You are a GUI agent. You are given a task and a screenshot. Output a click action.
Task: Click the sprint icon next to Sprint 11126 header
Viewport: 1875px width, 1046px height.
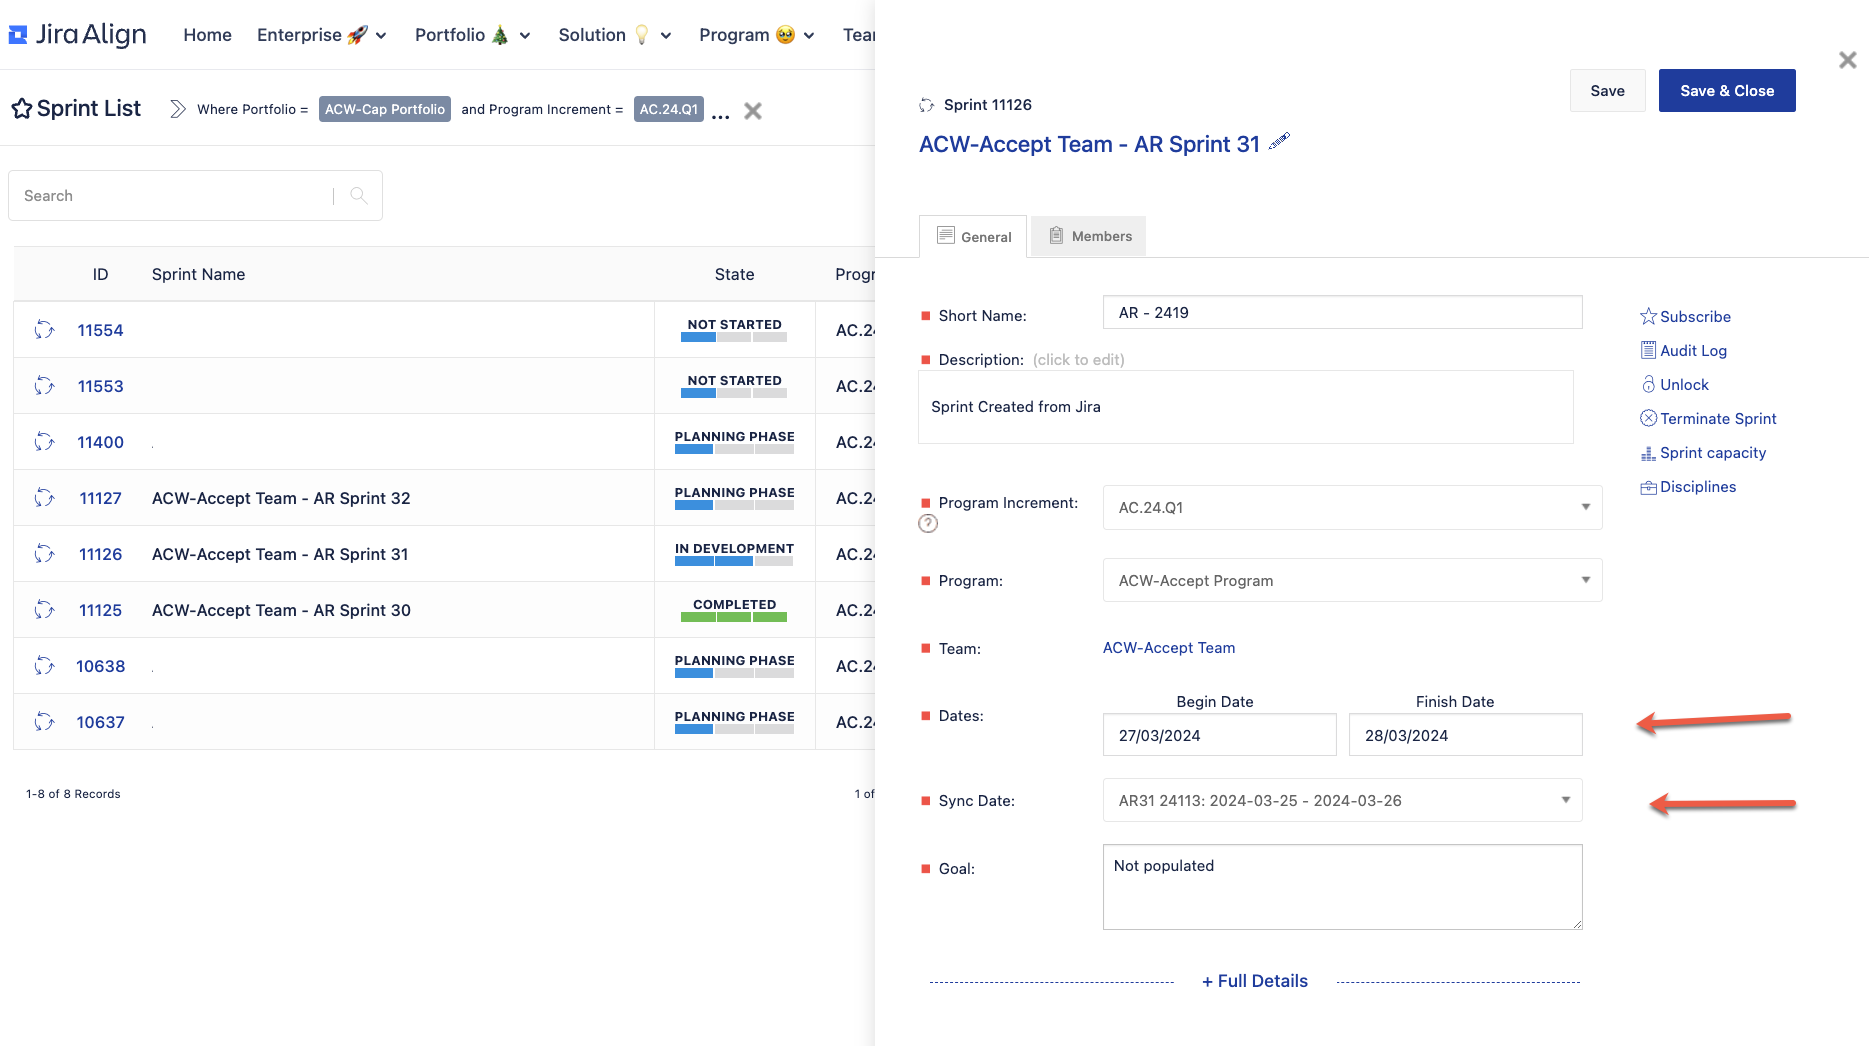pyautogui.click(x=927, y=105)
